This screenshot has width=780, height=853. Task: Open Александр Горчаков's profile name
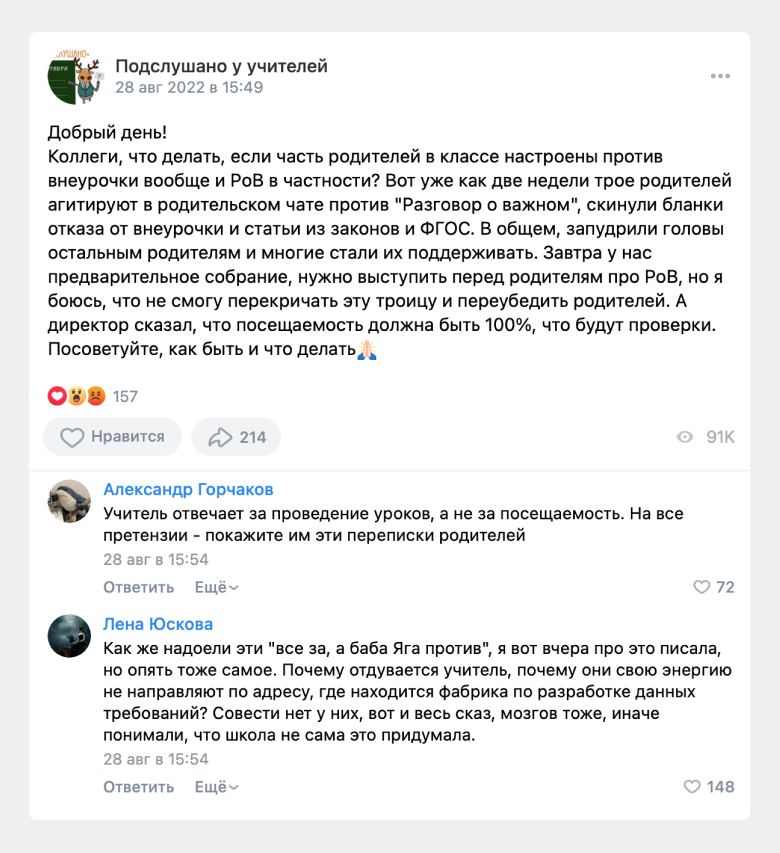point(188,490)
